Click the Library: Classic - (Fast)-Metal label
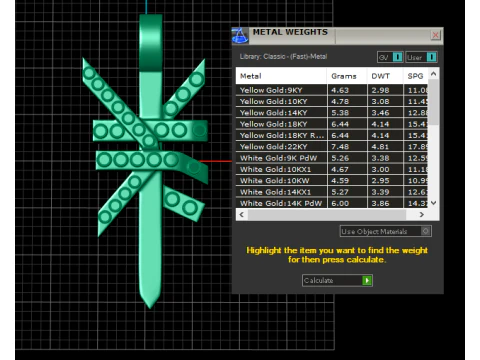This screenshot has width=480, height=360. 283,56
